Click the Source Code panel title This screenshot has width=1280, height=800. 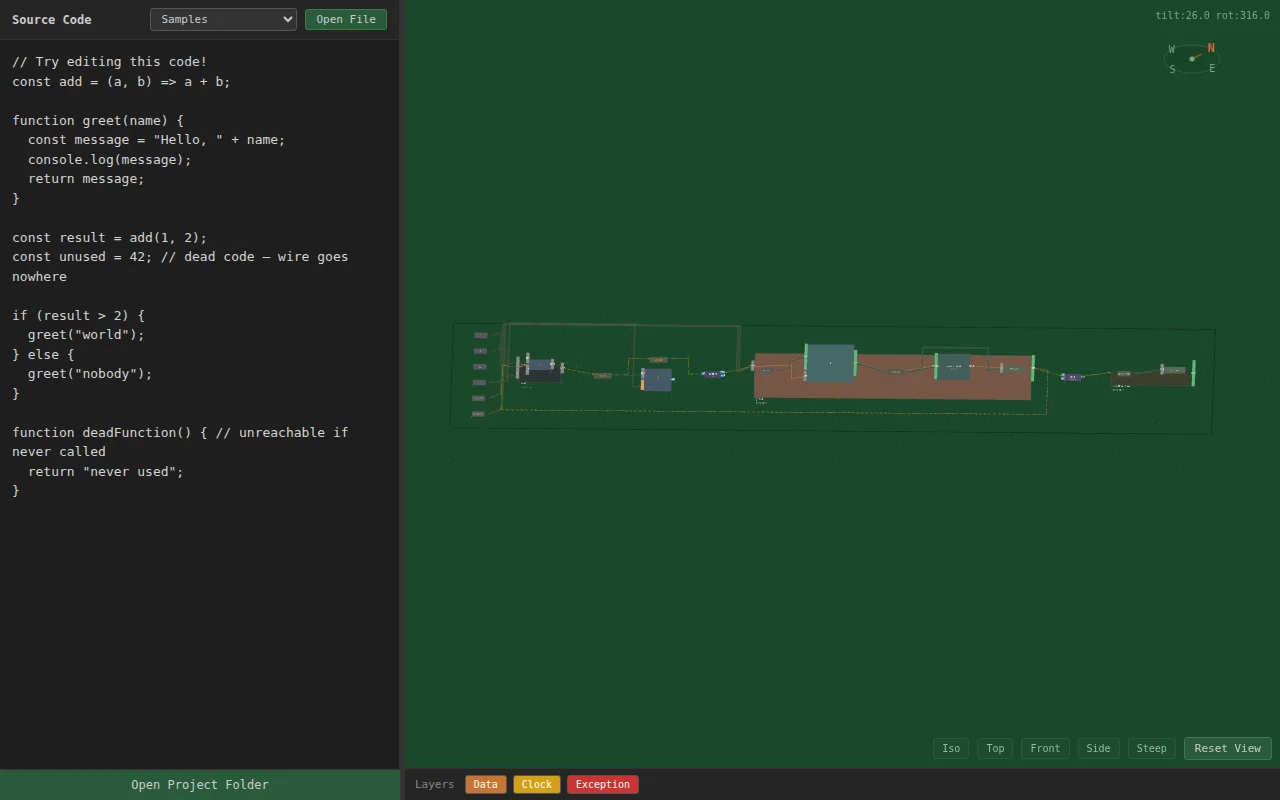click(52, 19)
